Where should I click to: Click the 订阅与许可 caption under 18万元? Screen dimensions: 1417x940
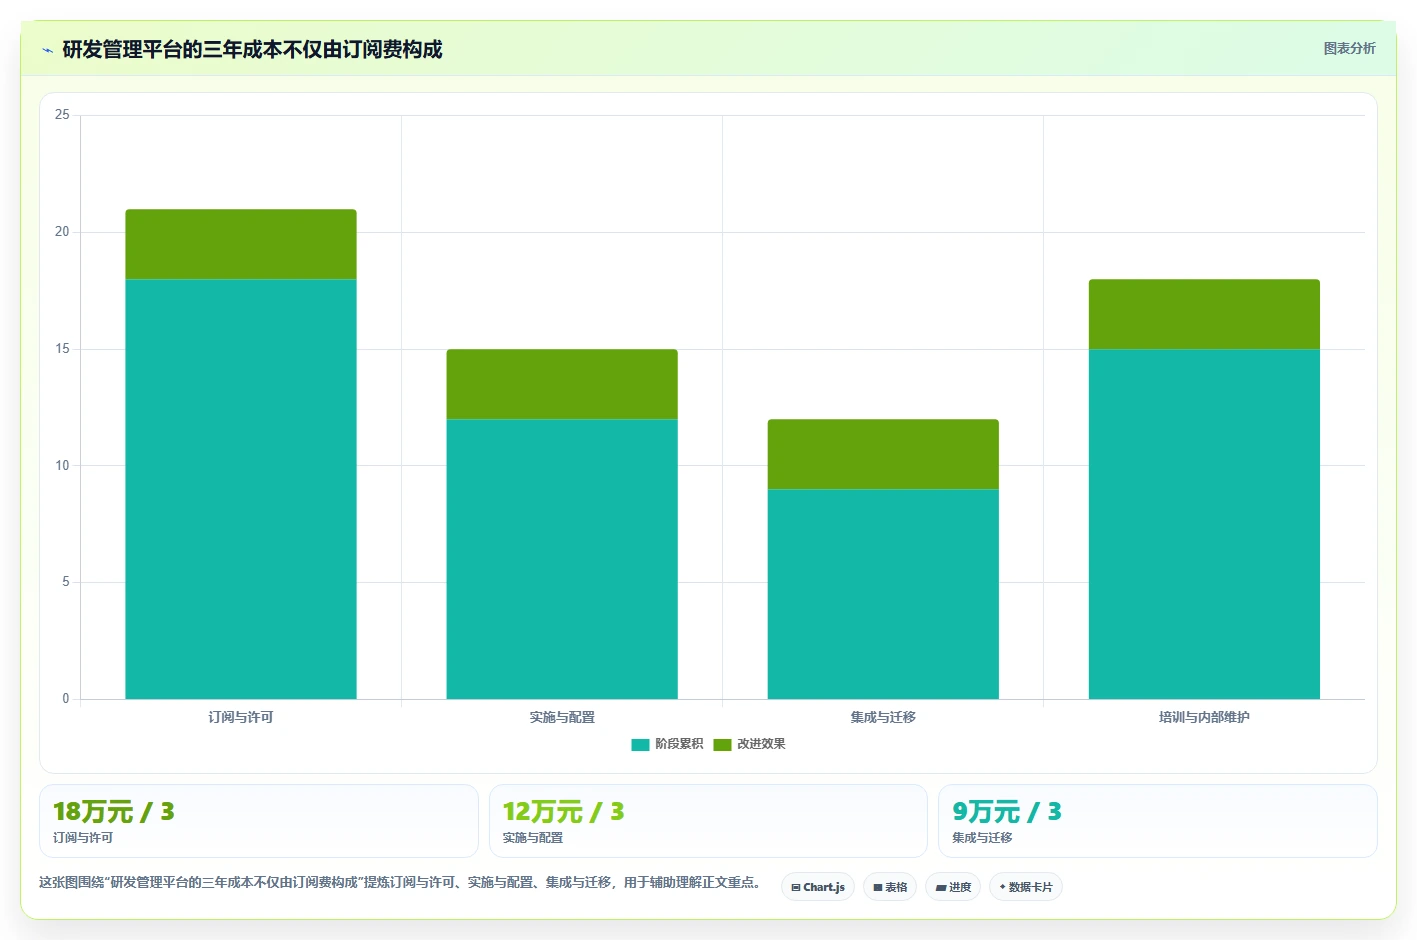coord(83,838)
